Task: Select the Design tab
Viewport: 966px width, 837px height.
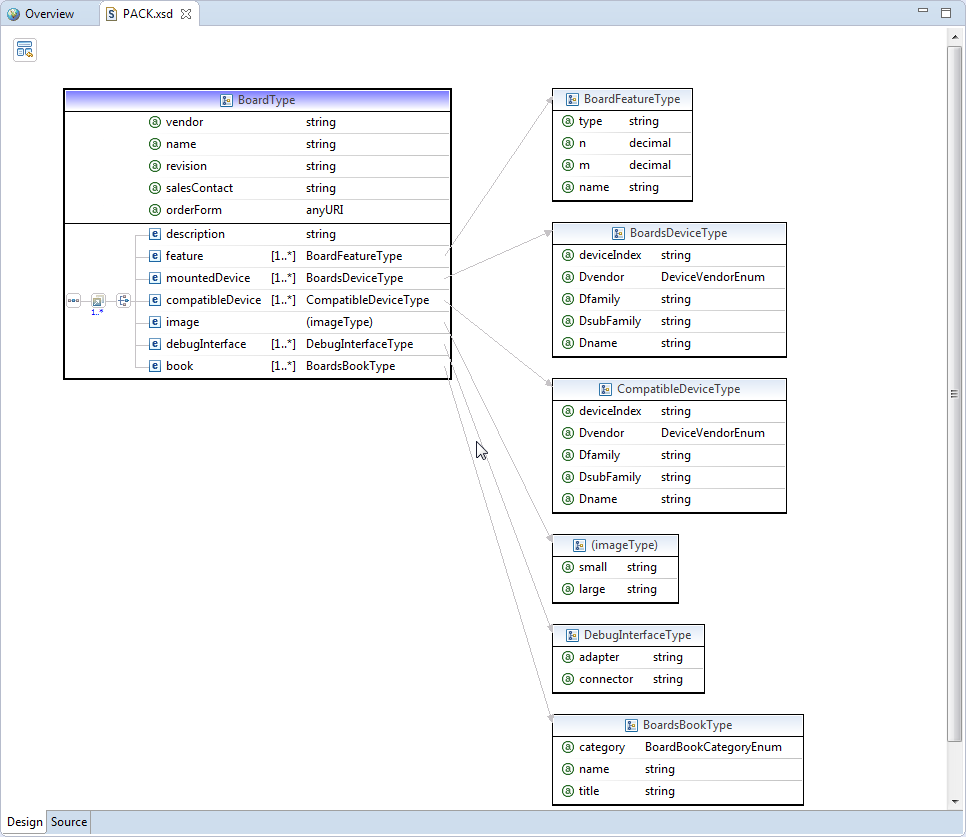Action: 24,821
